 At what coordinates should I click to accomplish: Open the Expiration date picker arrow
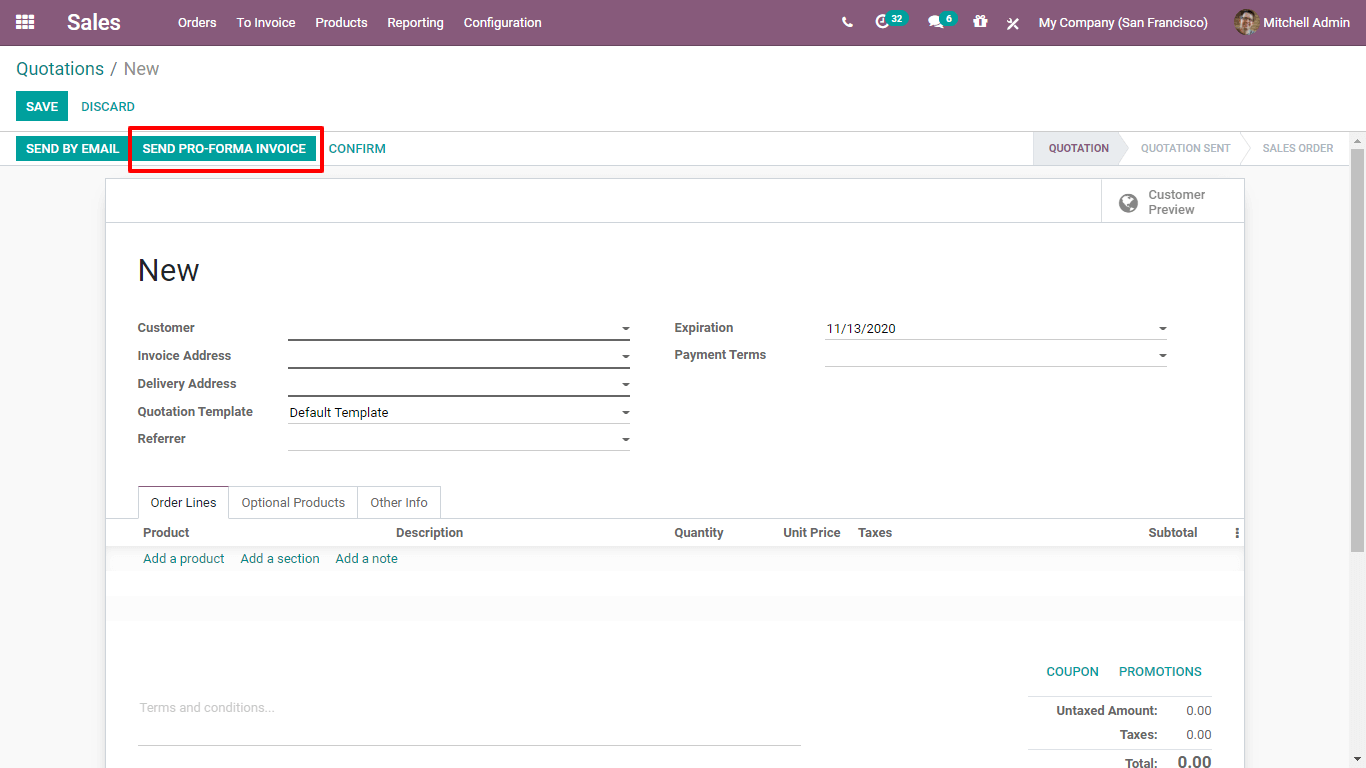point(1162,329)
